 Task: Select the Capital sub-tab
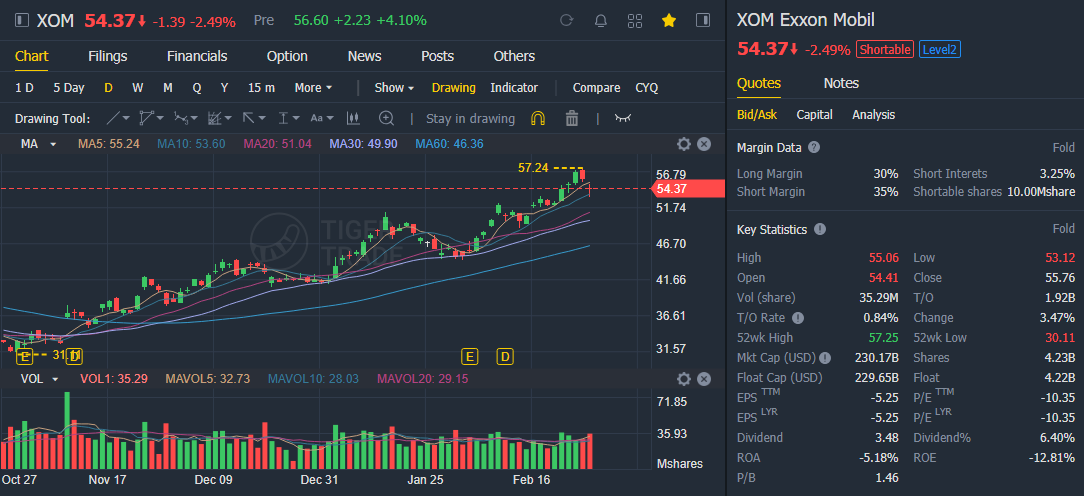click(x=814, y=115)
